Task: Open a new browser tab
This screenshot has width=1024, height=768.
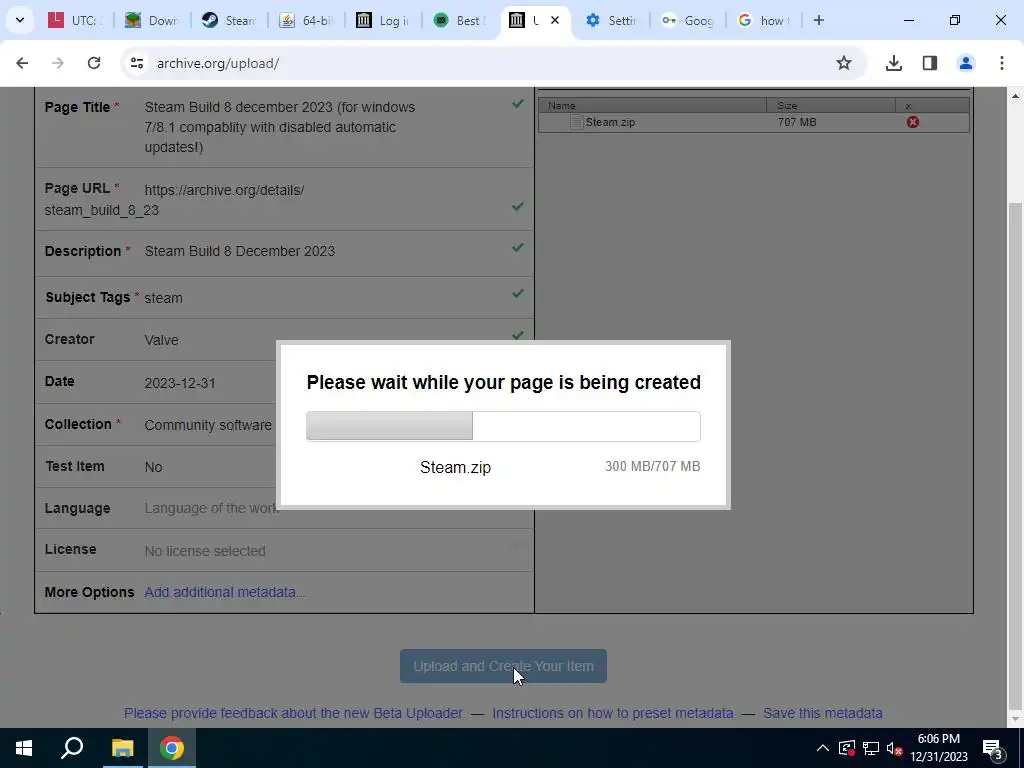Action: coord(818,20)
